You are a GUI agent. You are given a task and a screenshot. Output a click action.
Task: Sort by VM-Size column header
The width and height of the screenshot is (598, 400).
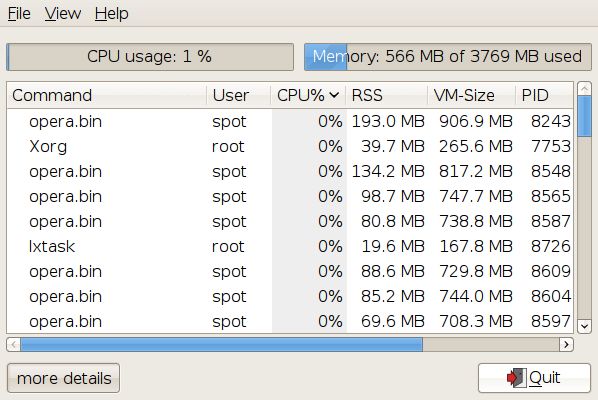(x=471, y=95)
